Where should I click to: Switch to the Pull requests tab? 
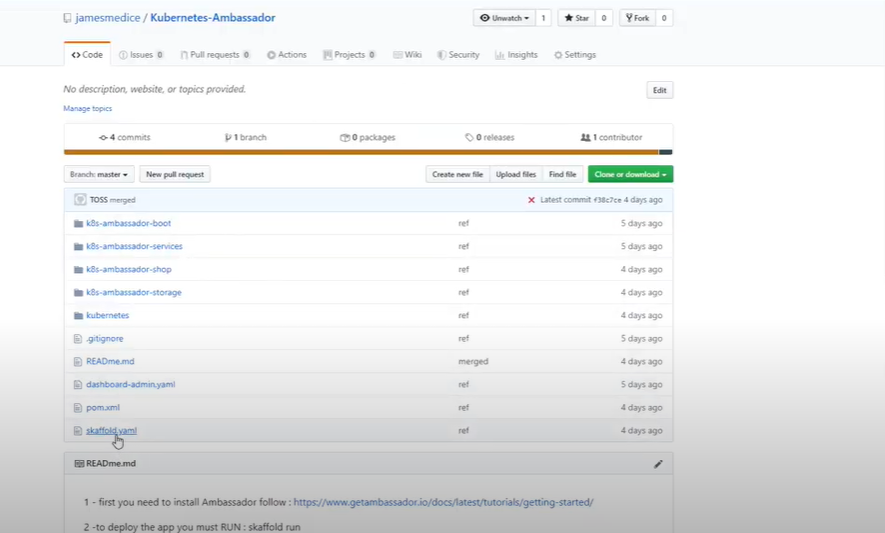click(x=215, y=55)
